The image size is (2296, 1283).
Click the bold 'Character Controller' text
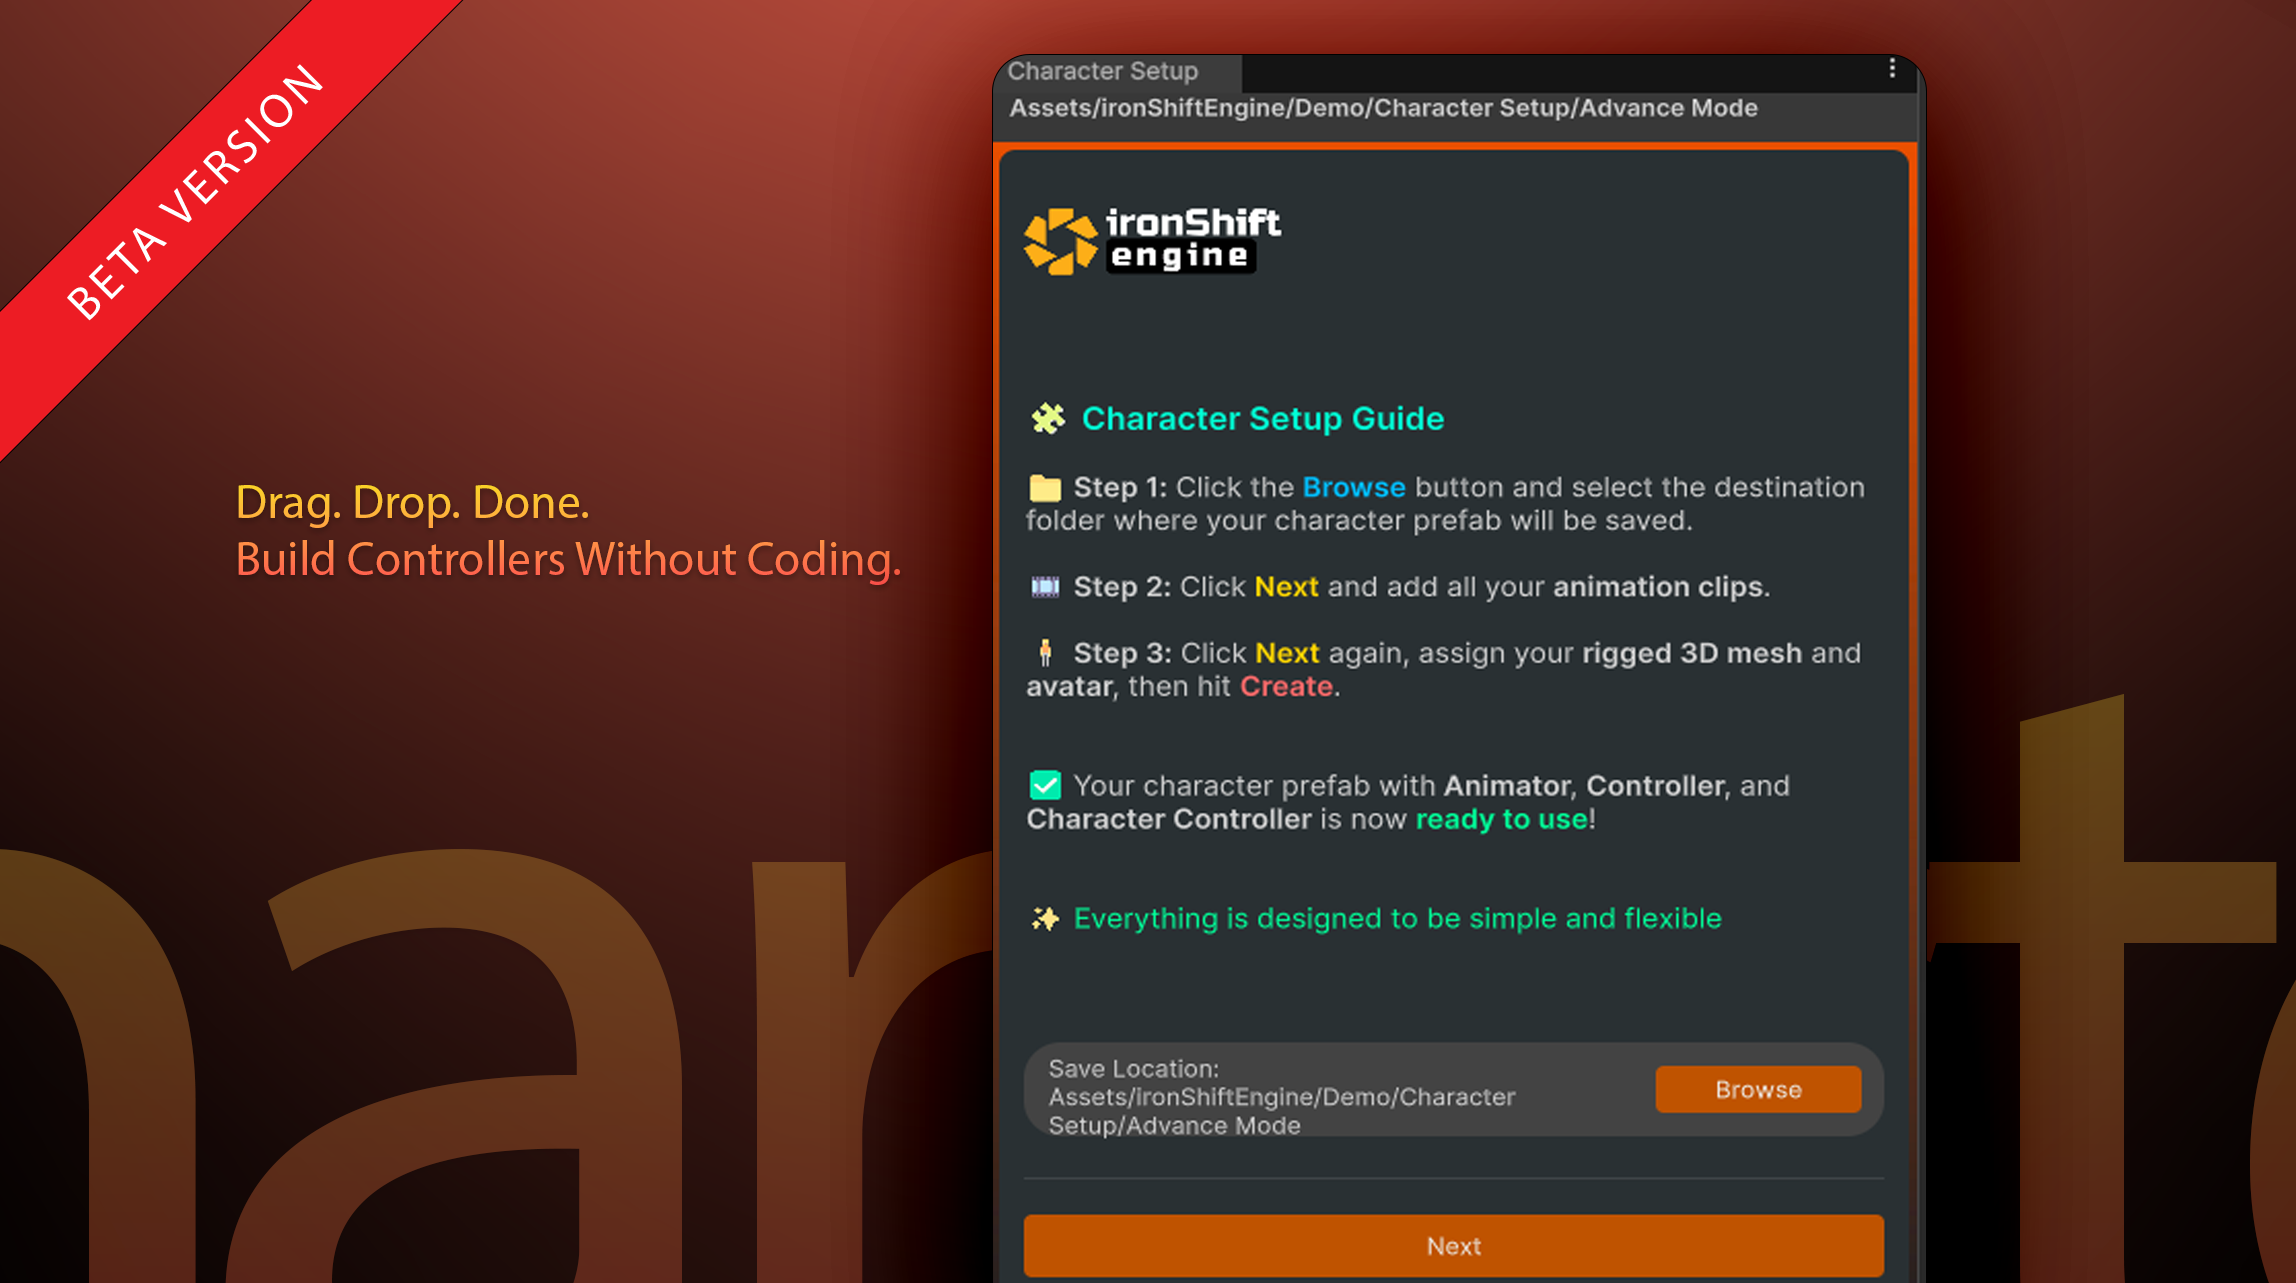1169,819
